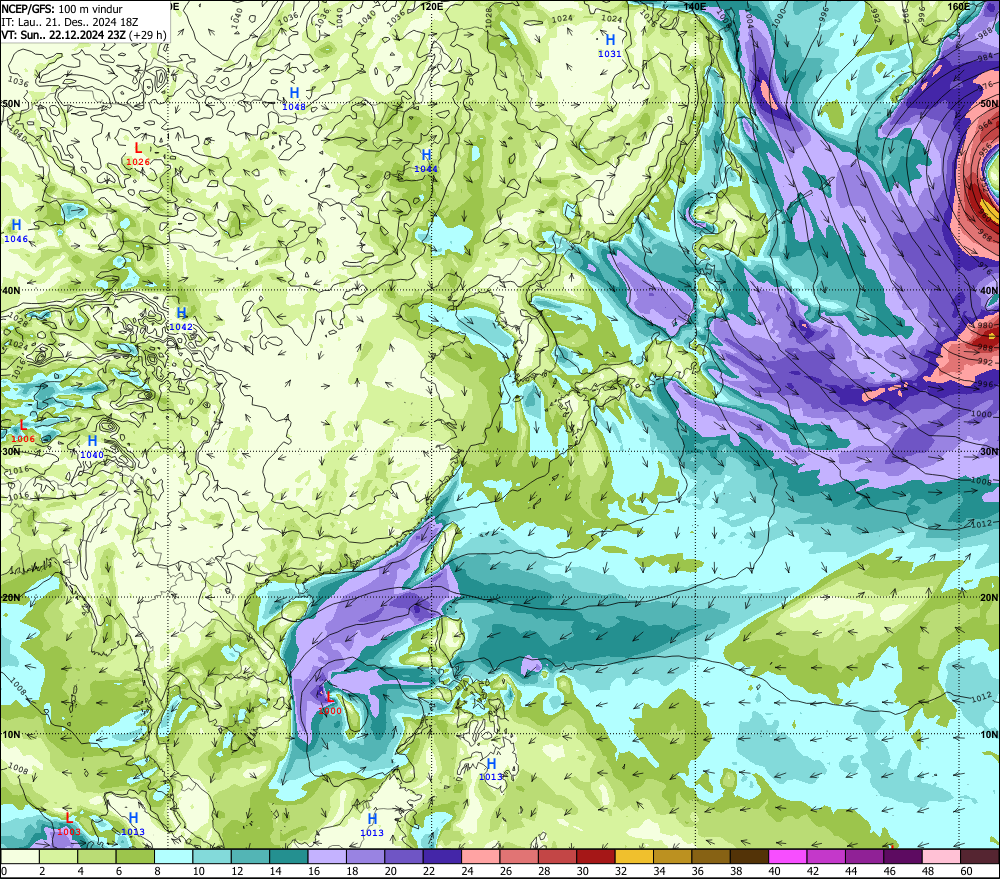
Task: Select the L 1026 low pressure marker
Action: (x=138, y=154)
